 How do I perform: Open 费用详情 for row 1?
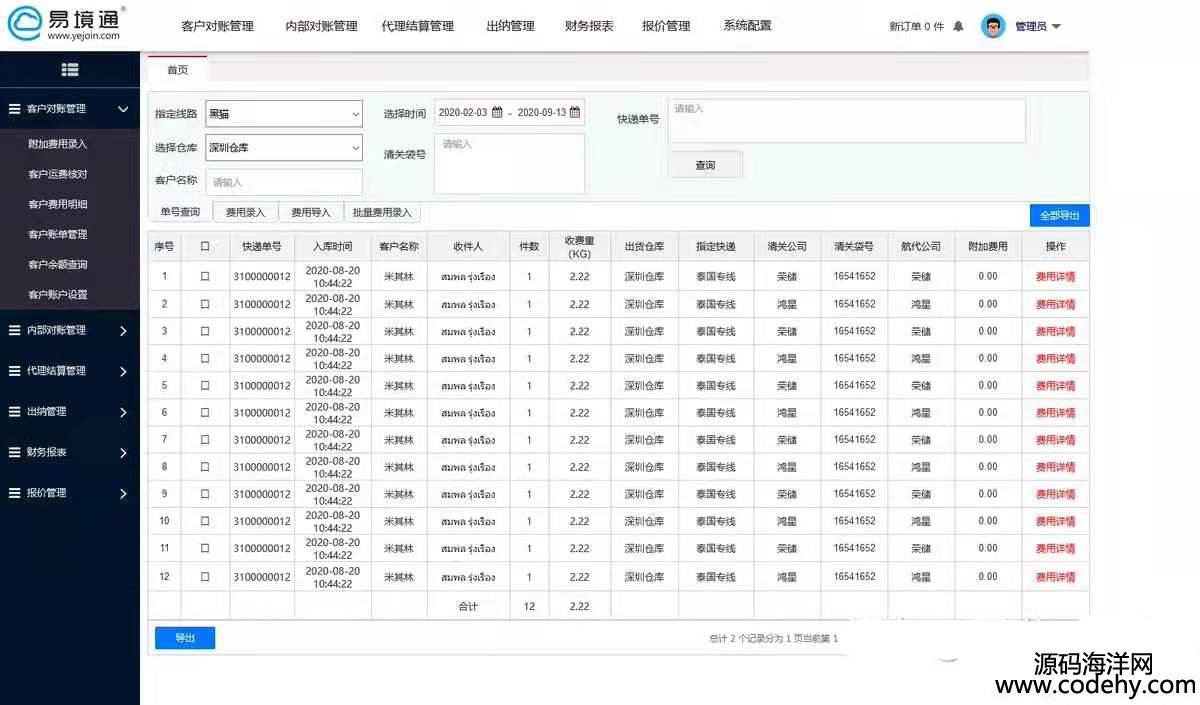[x=1055, y=277]
